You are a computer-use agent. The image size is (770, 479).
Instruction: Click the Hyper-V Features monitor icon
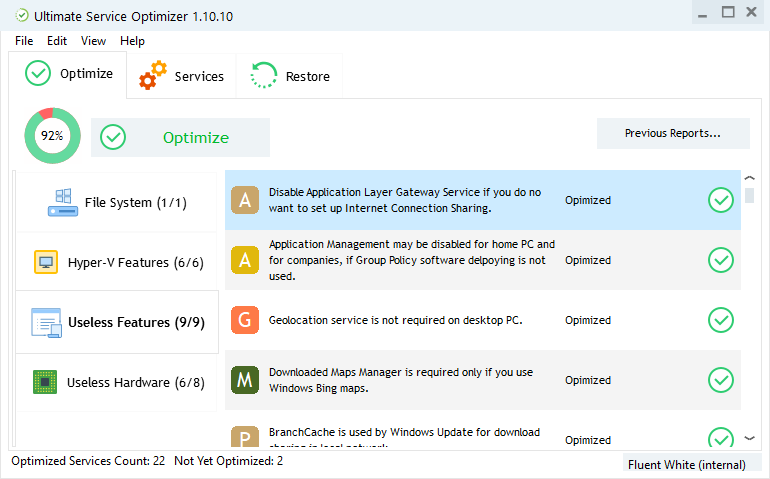point(46,263)
